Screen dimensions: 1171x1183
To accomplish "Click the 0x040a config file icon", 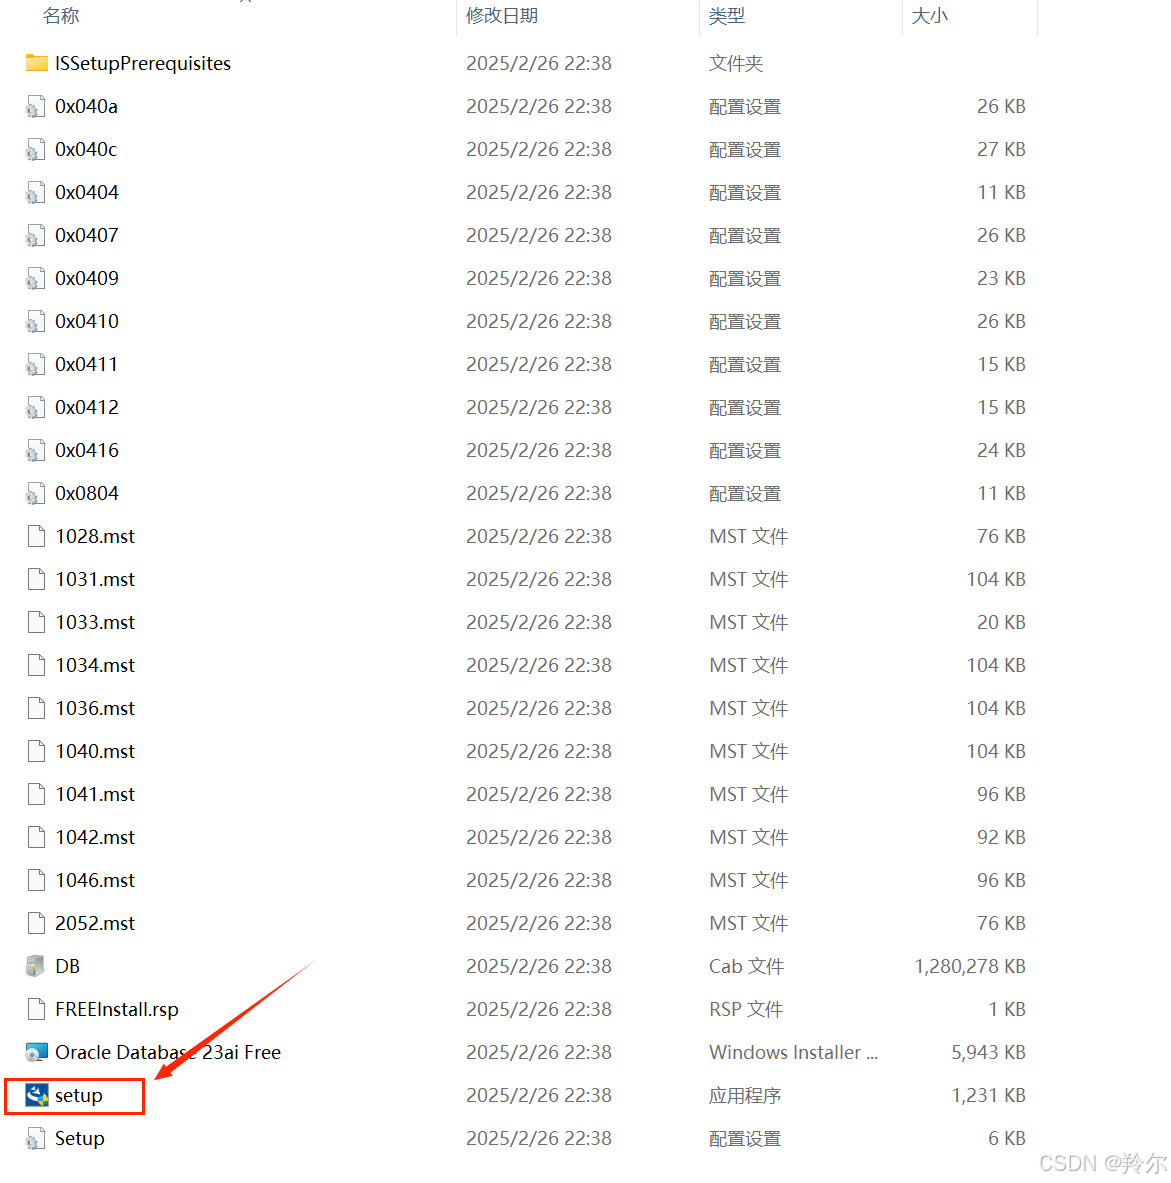I will (x=35, y=106).
